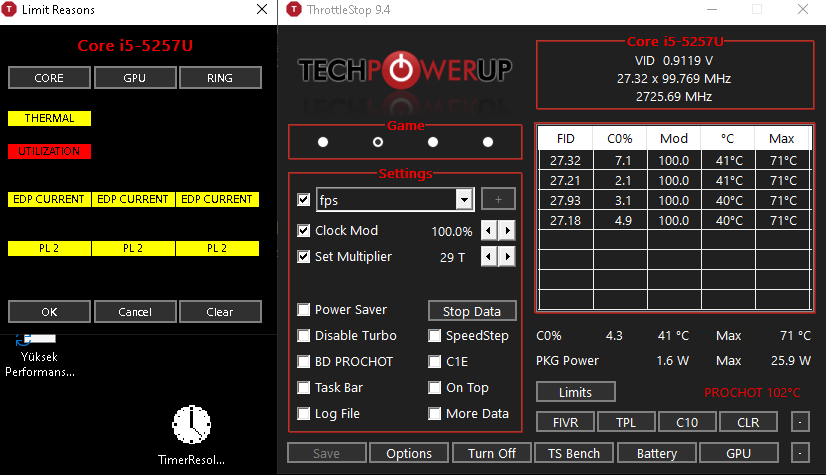The width and height of the screenshot is (826, 475).
Task: Click the 27.93 FID cell
Action: coord(566,201)
